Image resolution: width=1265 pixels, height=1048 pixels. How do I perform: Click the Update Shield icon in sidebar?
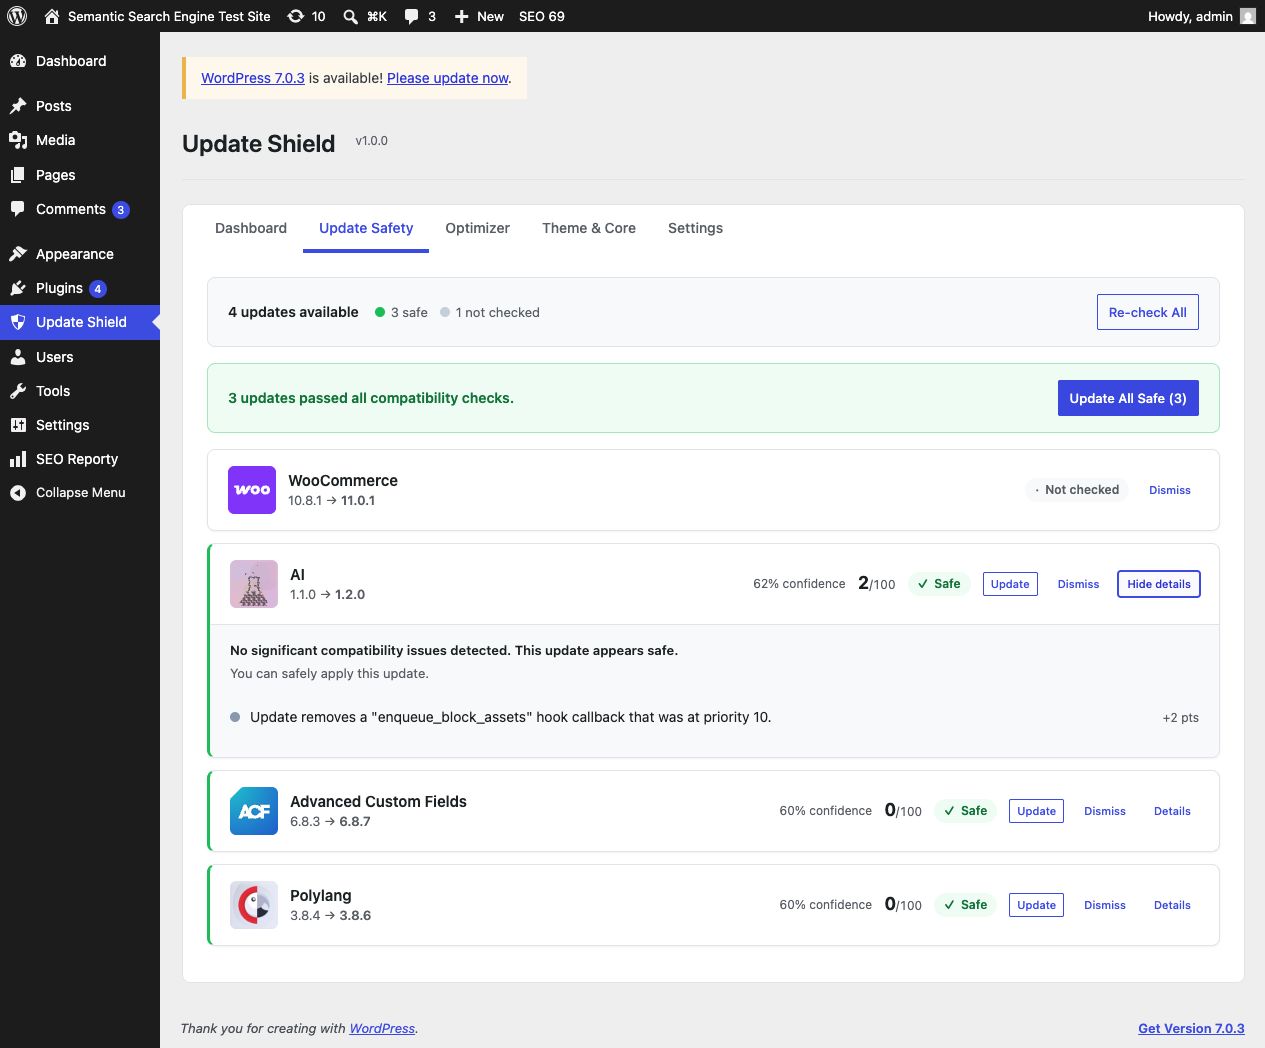[18, 322]
